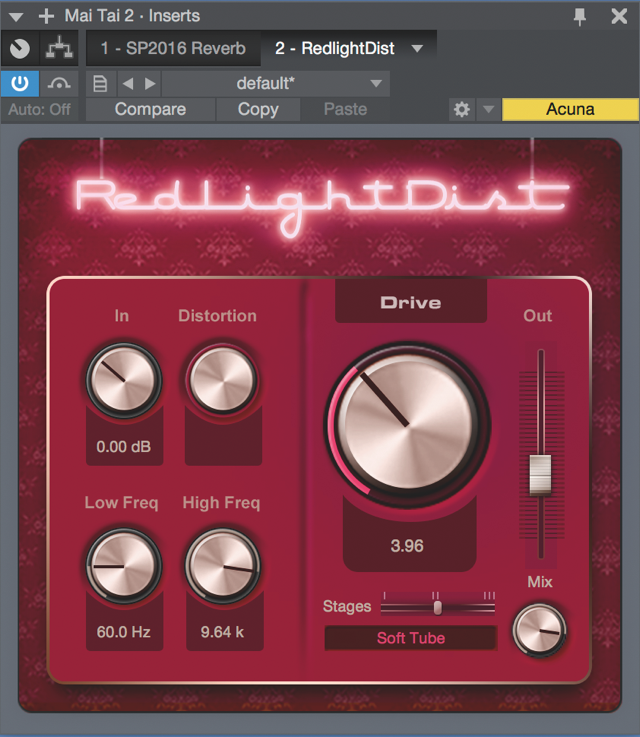Open the micro-view knob icon in header

[20, 48]
